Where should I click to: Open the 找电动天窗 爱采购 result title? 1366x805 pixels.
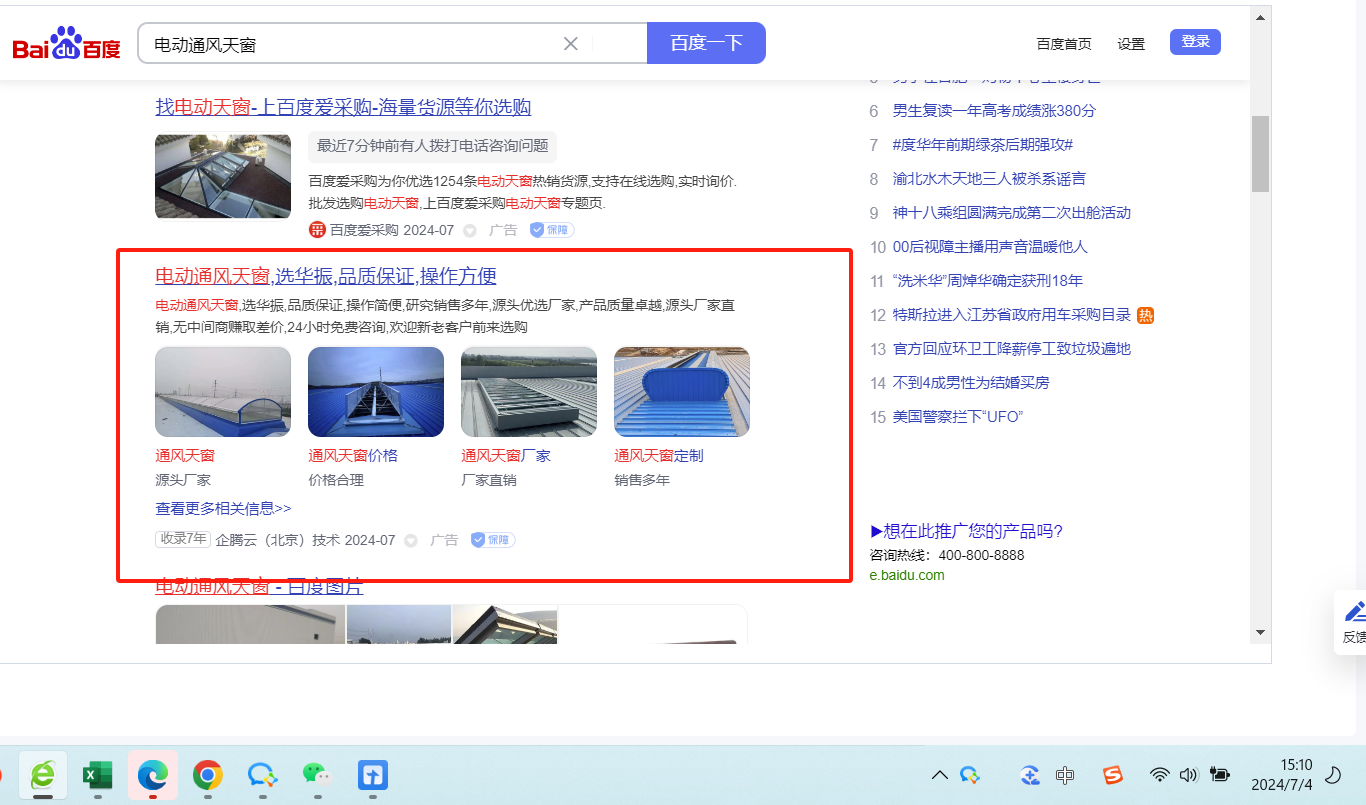(x=343, y=107)
